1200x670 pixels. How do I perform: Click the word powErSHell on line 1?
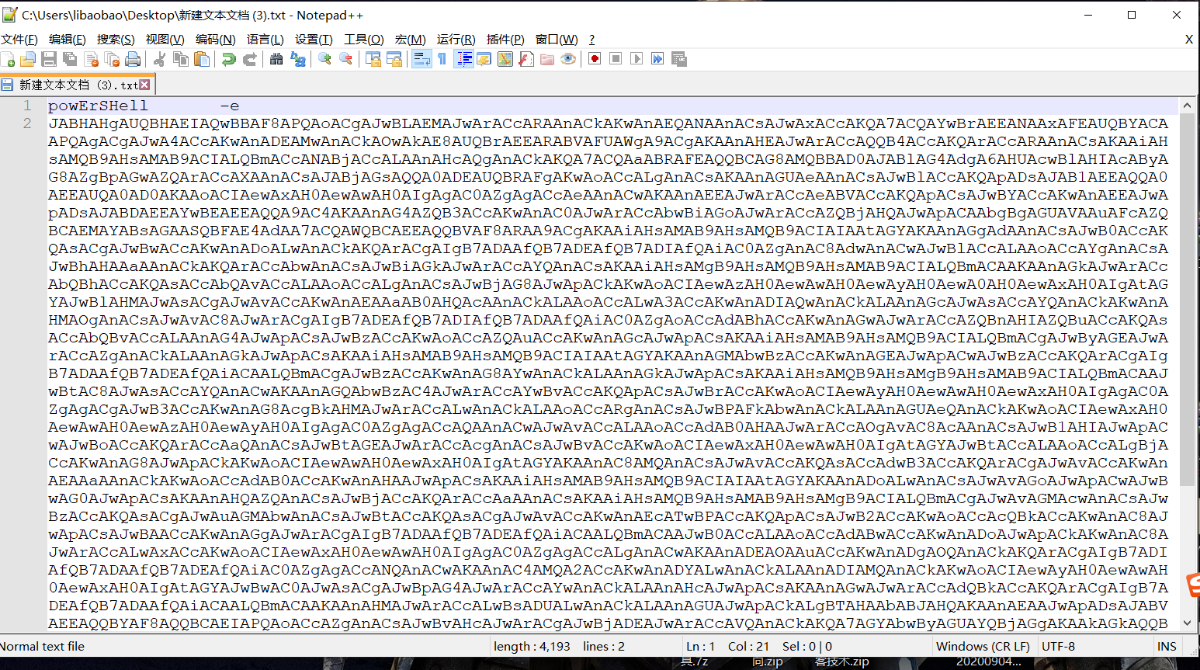[98, 106]
